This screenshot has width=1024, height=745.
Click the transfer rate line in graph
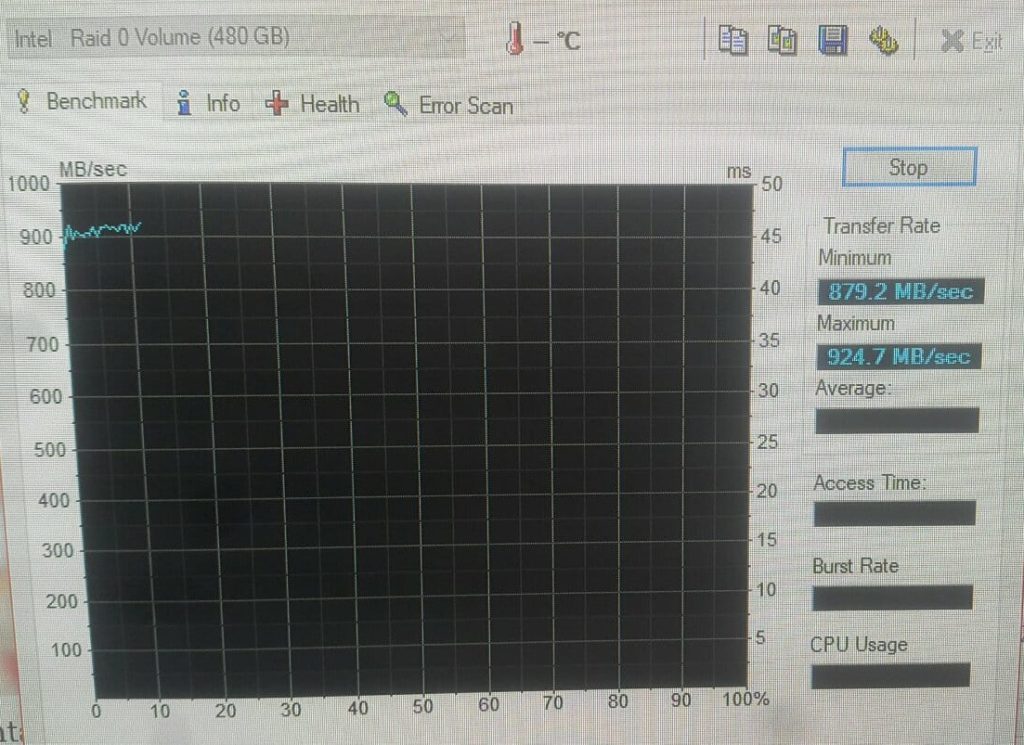tap(102, 232)
